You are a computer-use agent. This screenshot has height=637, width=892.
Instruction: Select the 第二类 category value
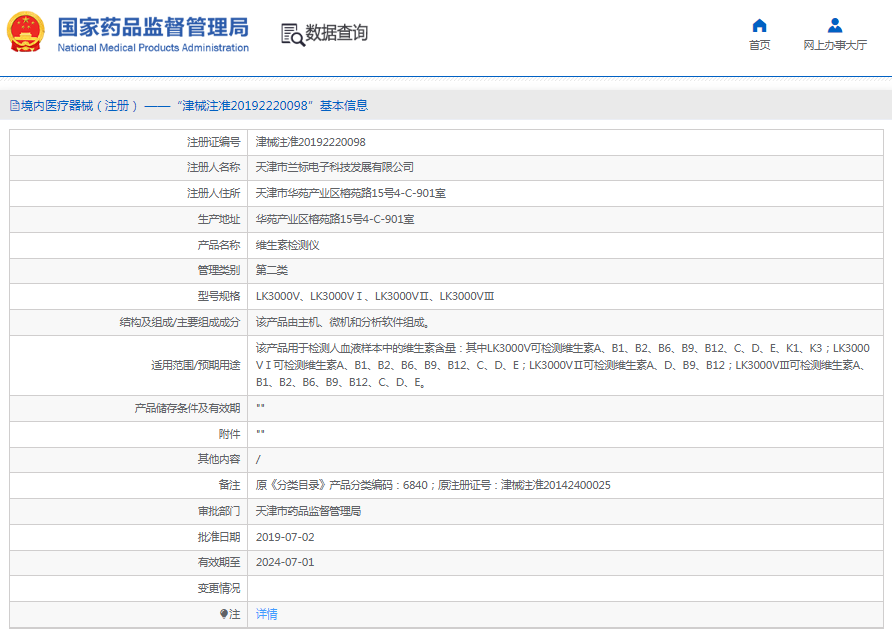272,270
